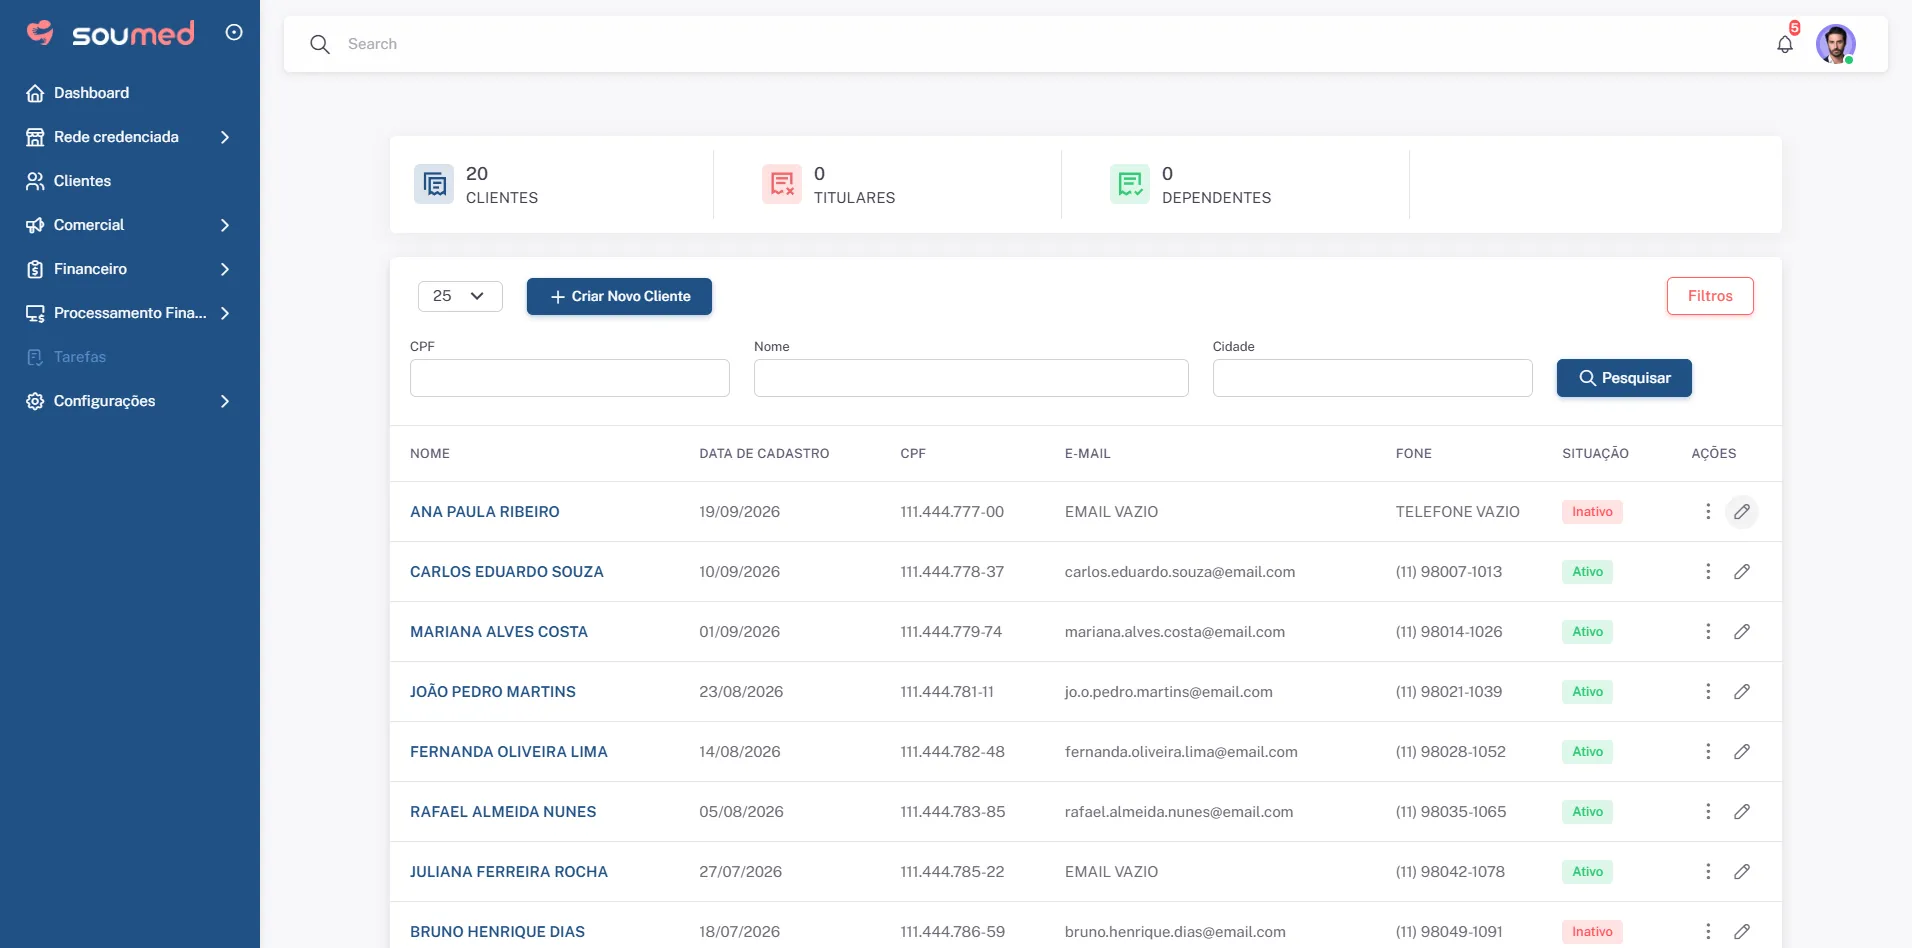The image size is (1912, 948).
Task: Select Clientes in the sidebar
Action: tap(130, 181)
